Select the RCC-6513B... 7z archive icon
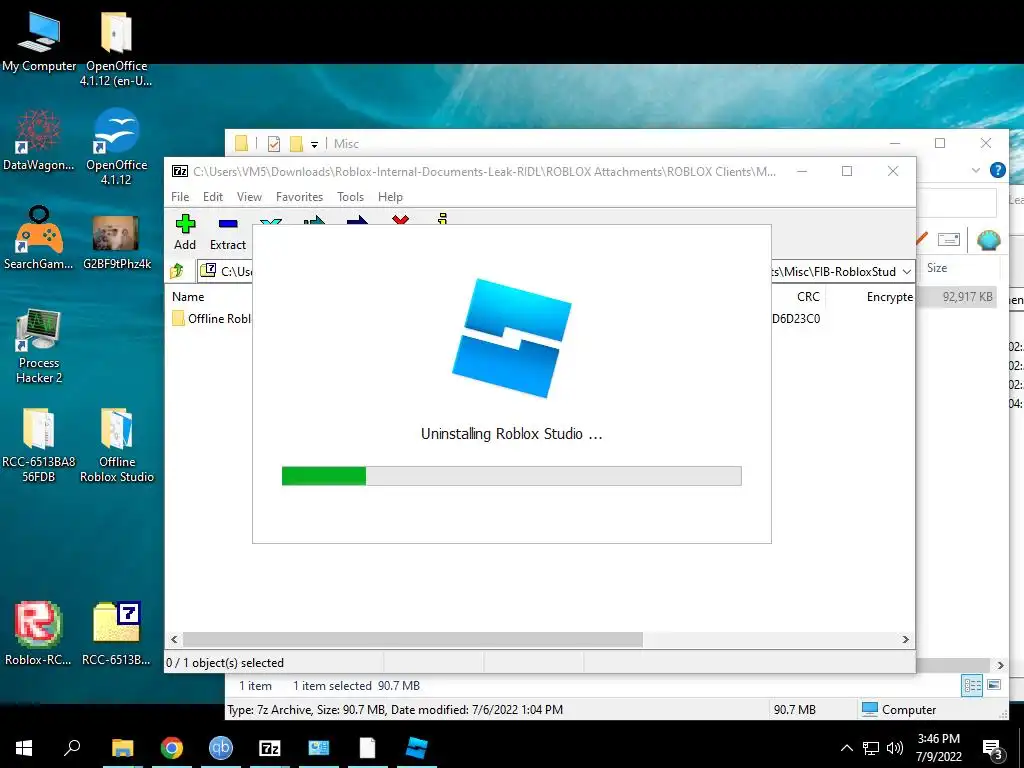Screen dimensions: 1024x768 (x=116, y=632)
